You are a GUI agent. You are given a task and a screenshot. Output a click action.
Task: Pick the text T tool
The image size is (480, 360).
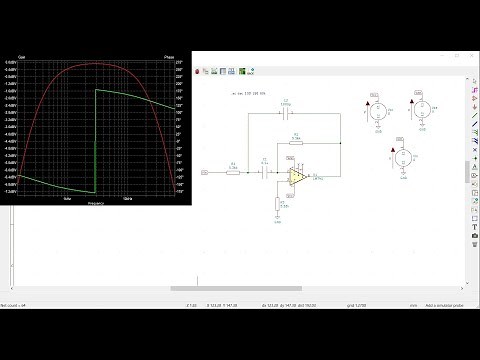click(x=475, y=227)
